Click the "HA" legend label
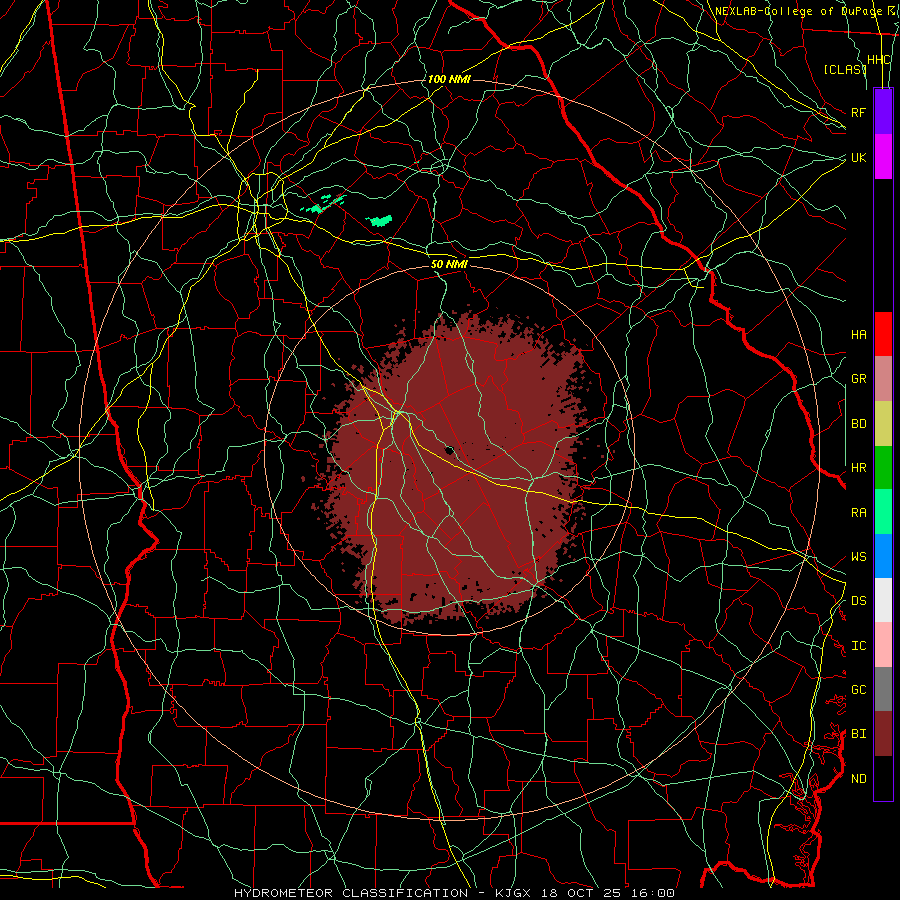Image resolution: width=900 pixels, height=900 pixels. pos(858,335)
